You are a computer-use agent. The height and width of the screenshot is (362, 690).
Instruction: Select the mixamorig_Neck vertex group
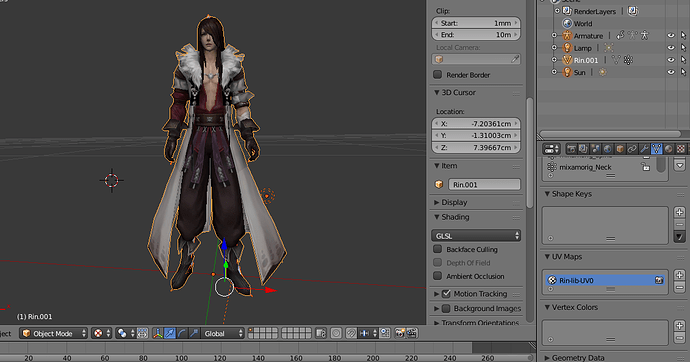585,167
